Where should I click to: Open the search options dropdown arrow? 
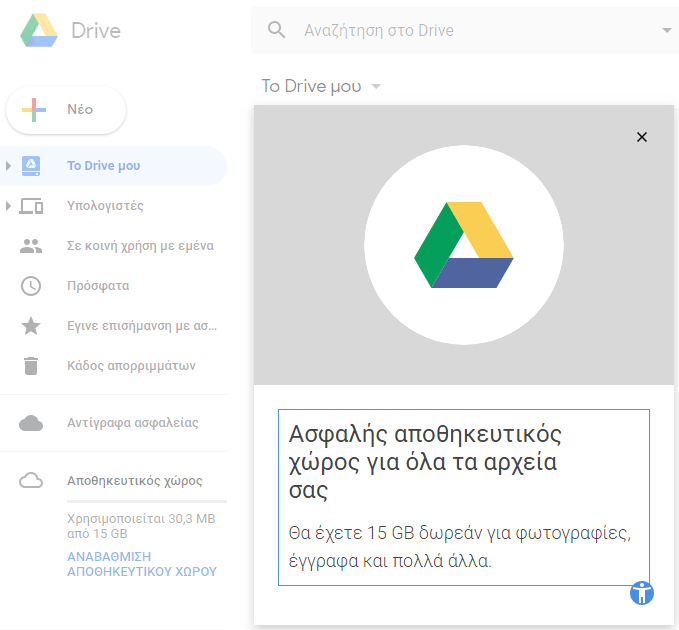[x=667, y=30]
